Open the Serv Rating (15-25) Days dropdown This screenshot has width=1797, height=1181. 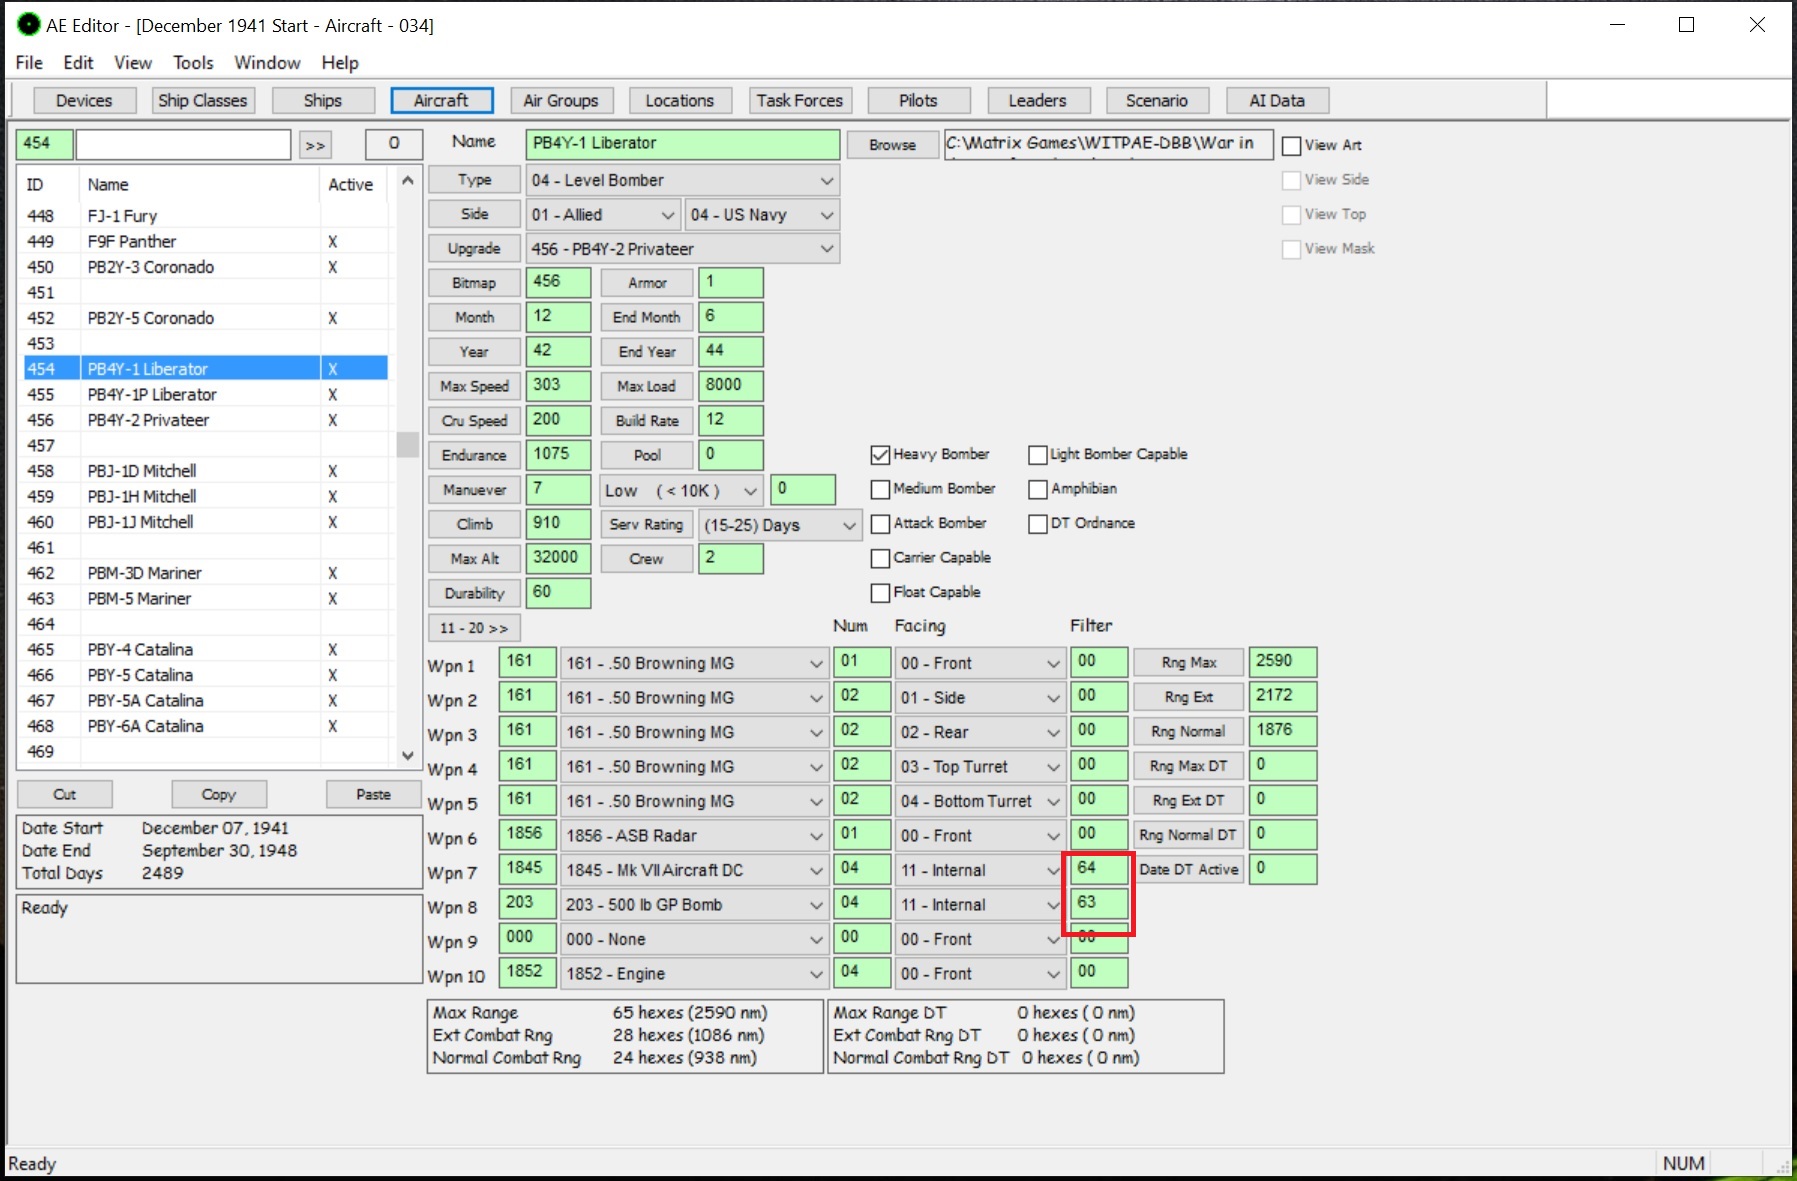pyautogui.click(x=780, y=525)
